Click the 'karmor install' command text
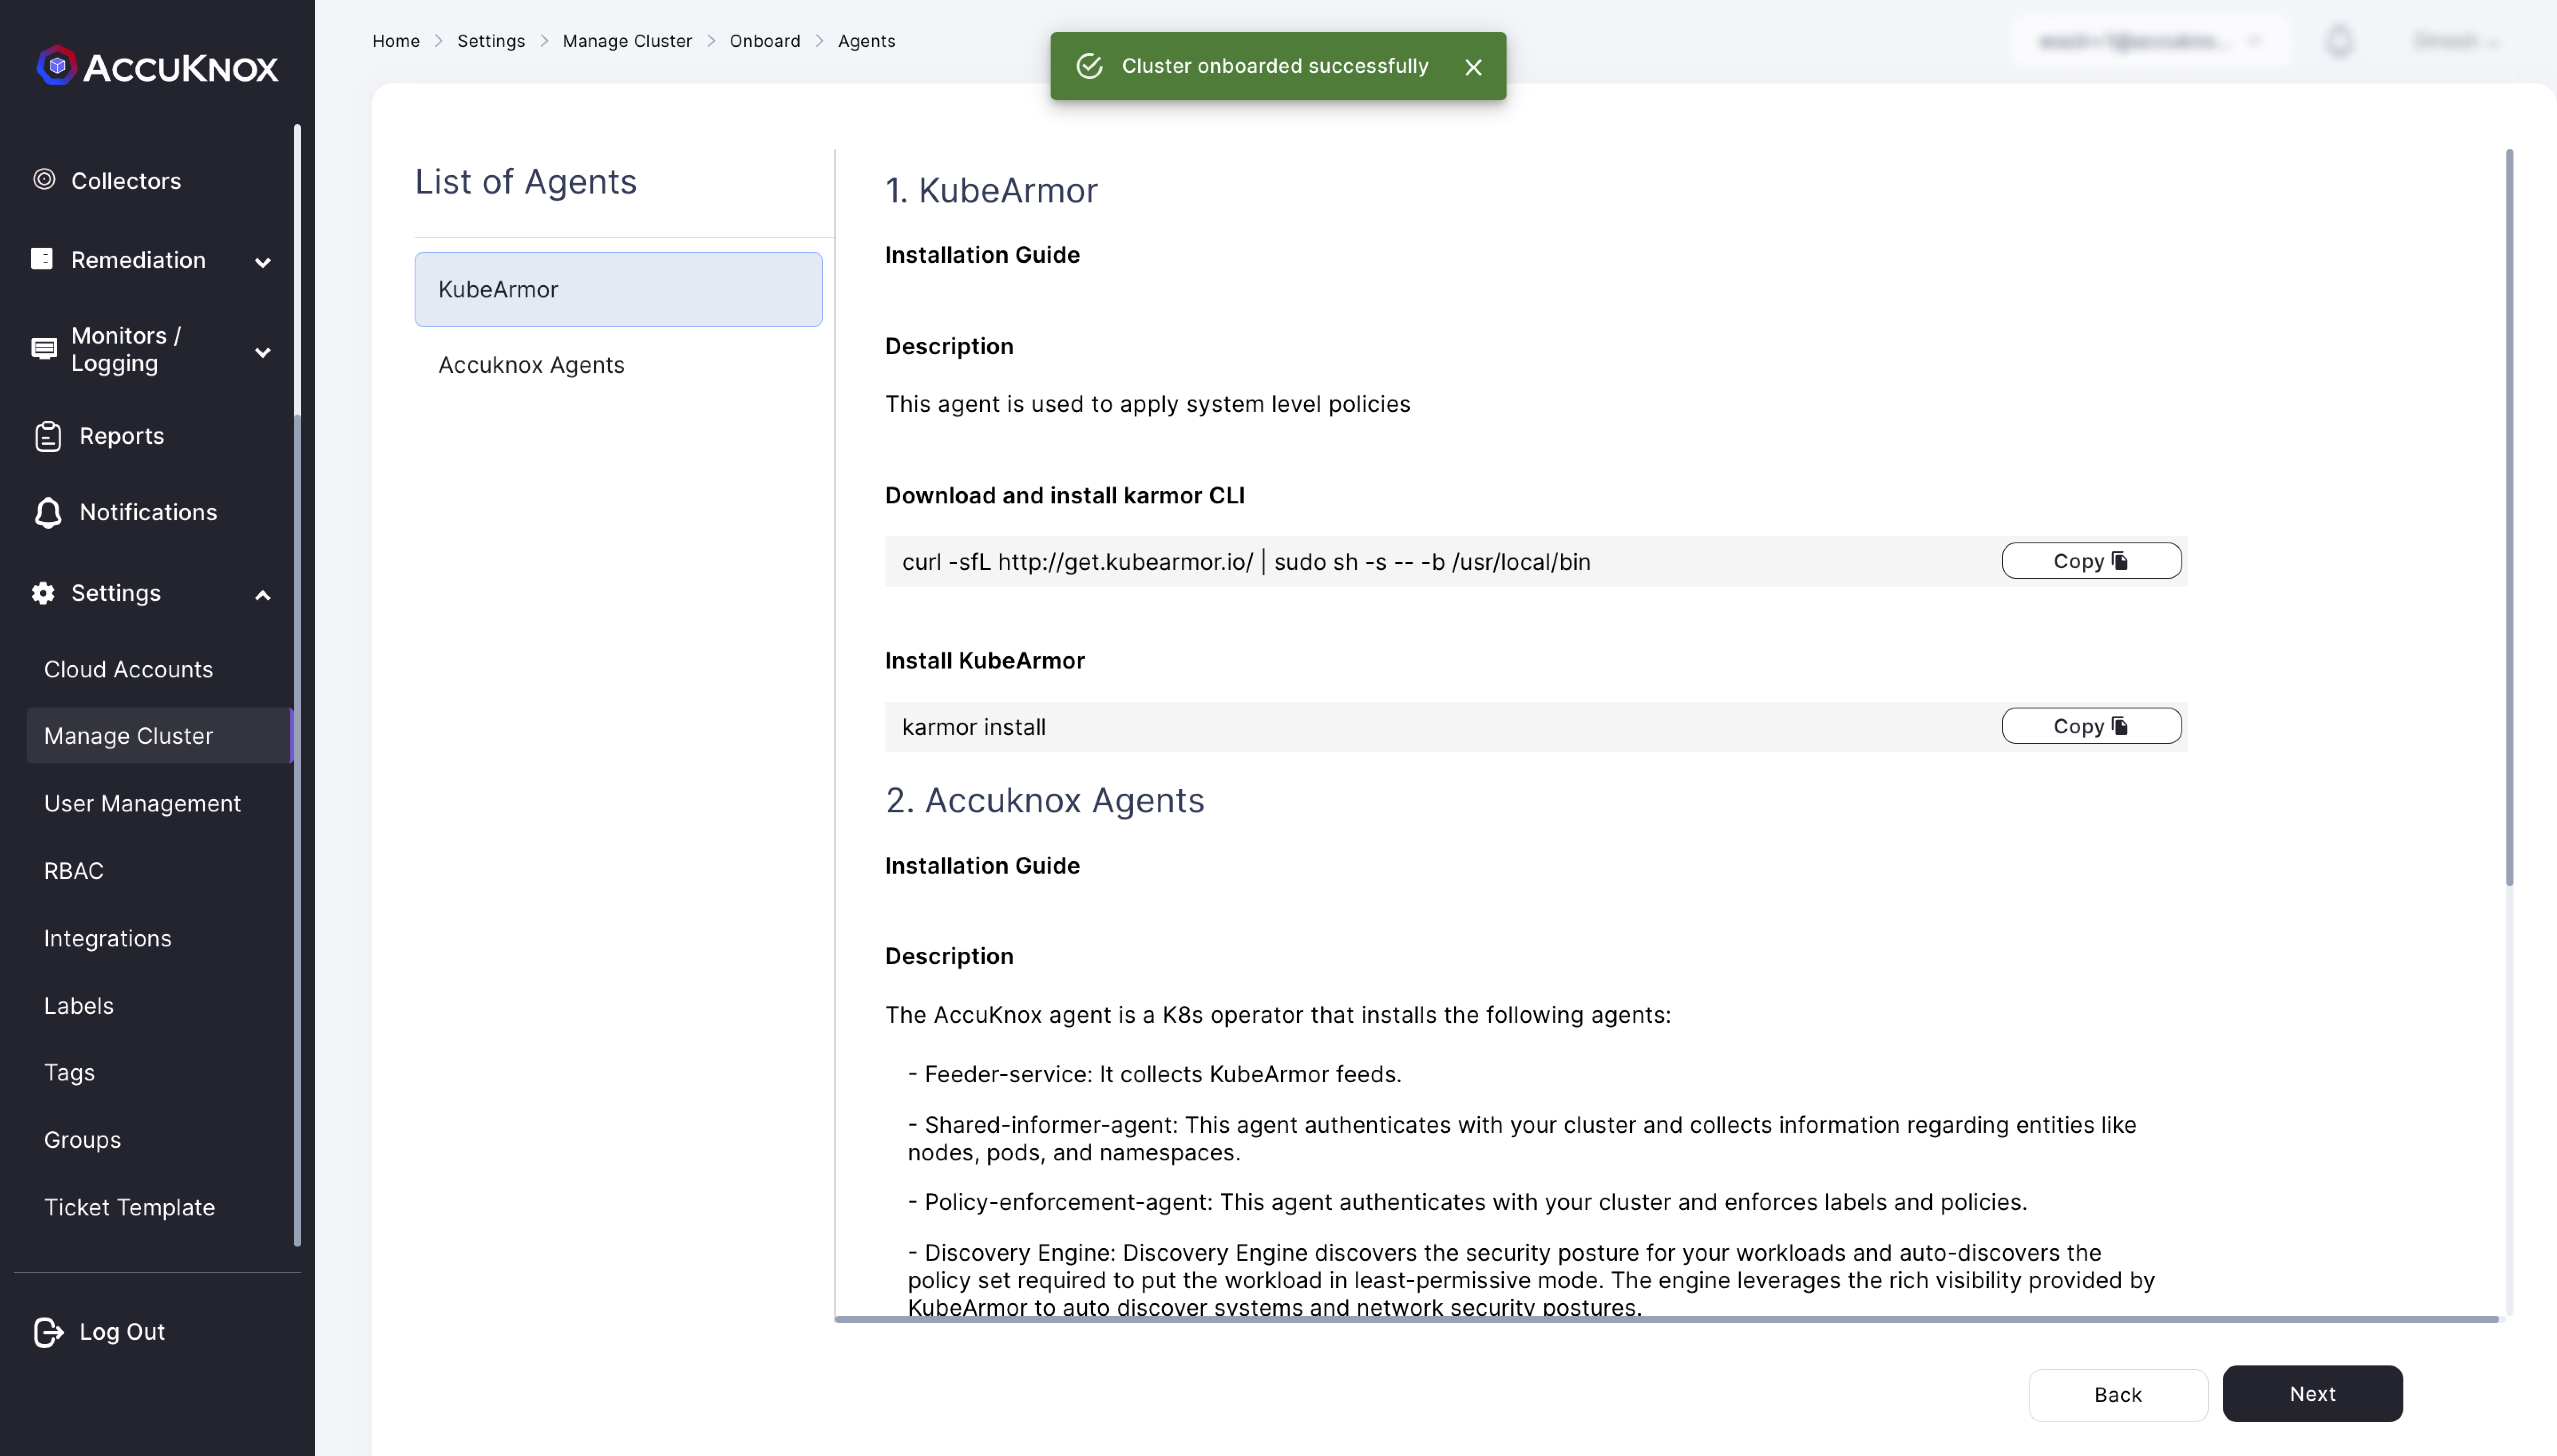Viewport: 2557px width, 1456px height. point(974,727)
